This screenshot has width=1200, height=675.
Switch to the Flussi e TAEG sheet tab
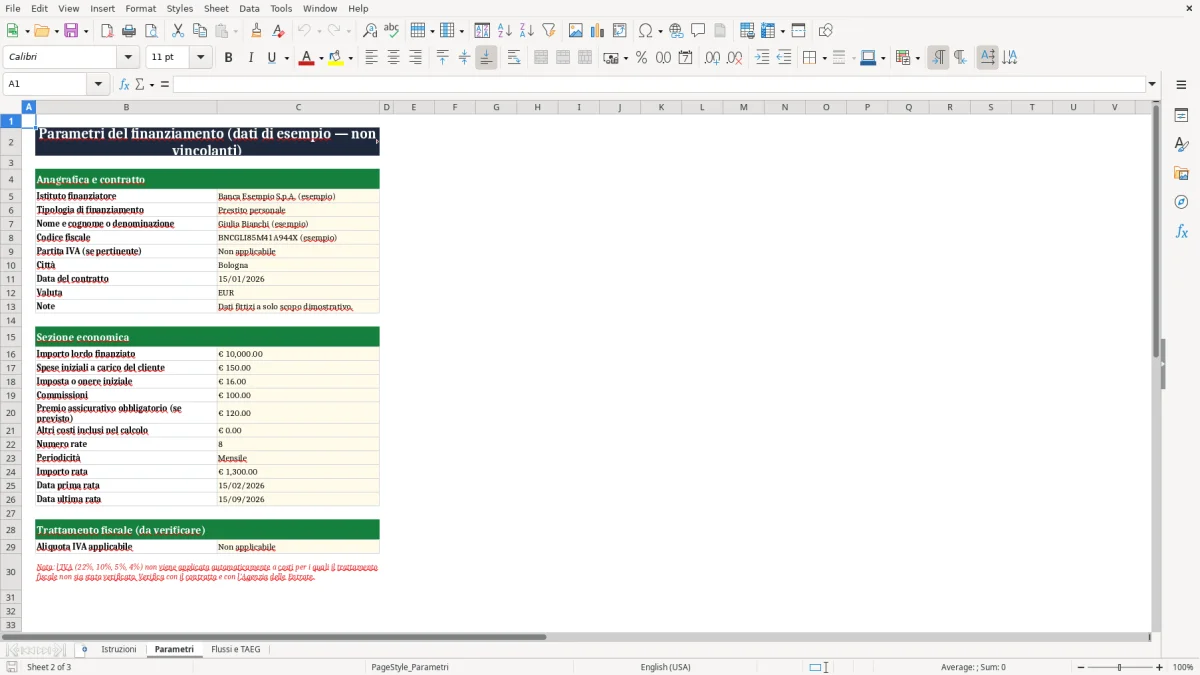tap(236, 649)
